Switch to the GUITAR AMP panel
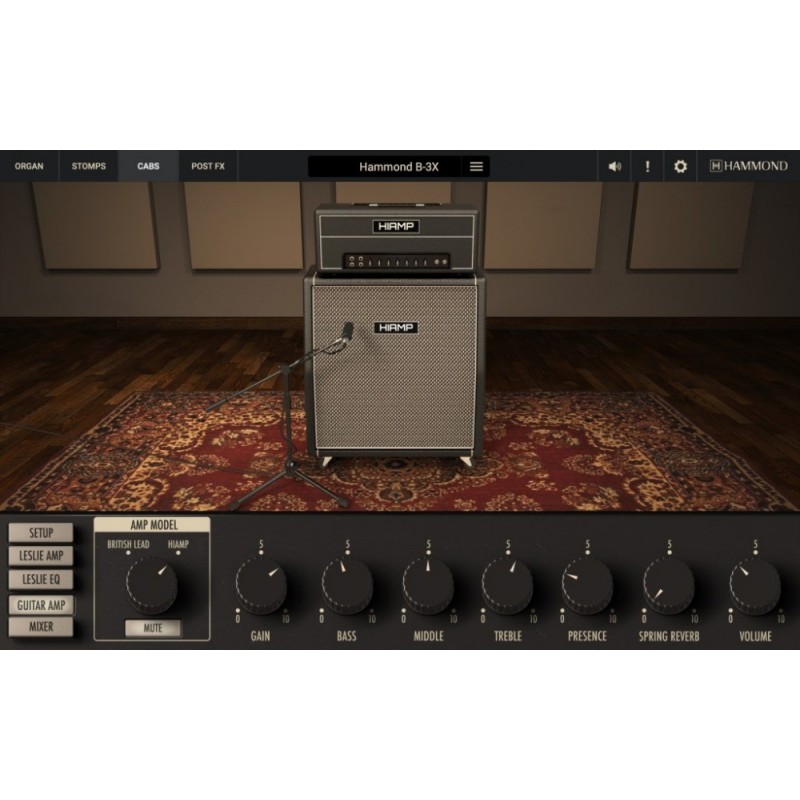Viewport: 800px width, 800px height. tap(42, 606)
